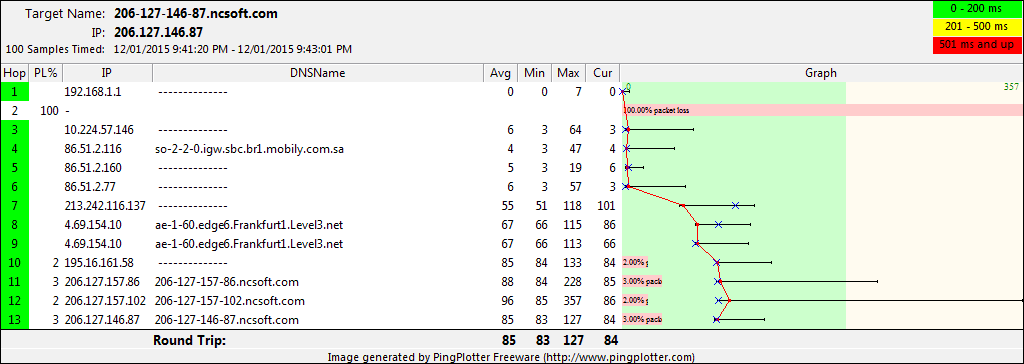
Task: Click hop 12 average value 96
Action: coord(508,301)
